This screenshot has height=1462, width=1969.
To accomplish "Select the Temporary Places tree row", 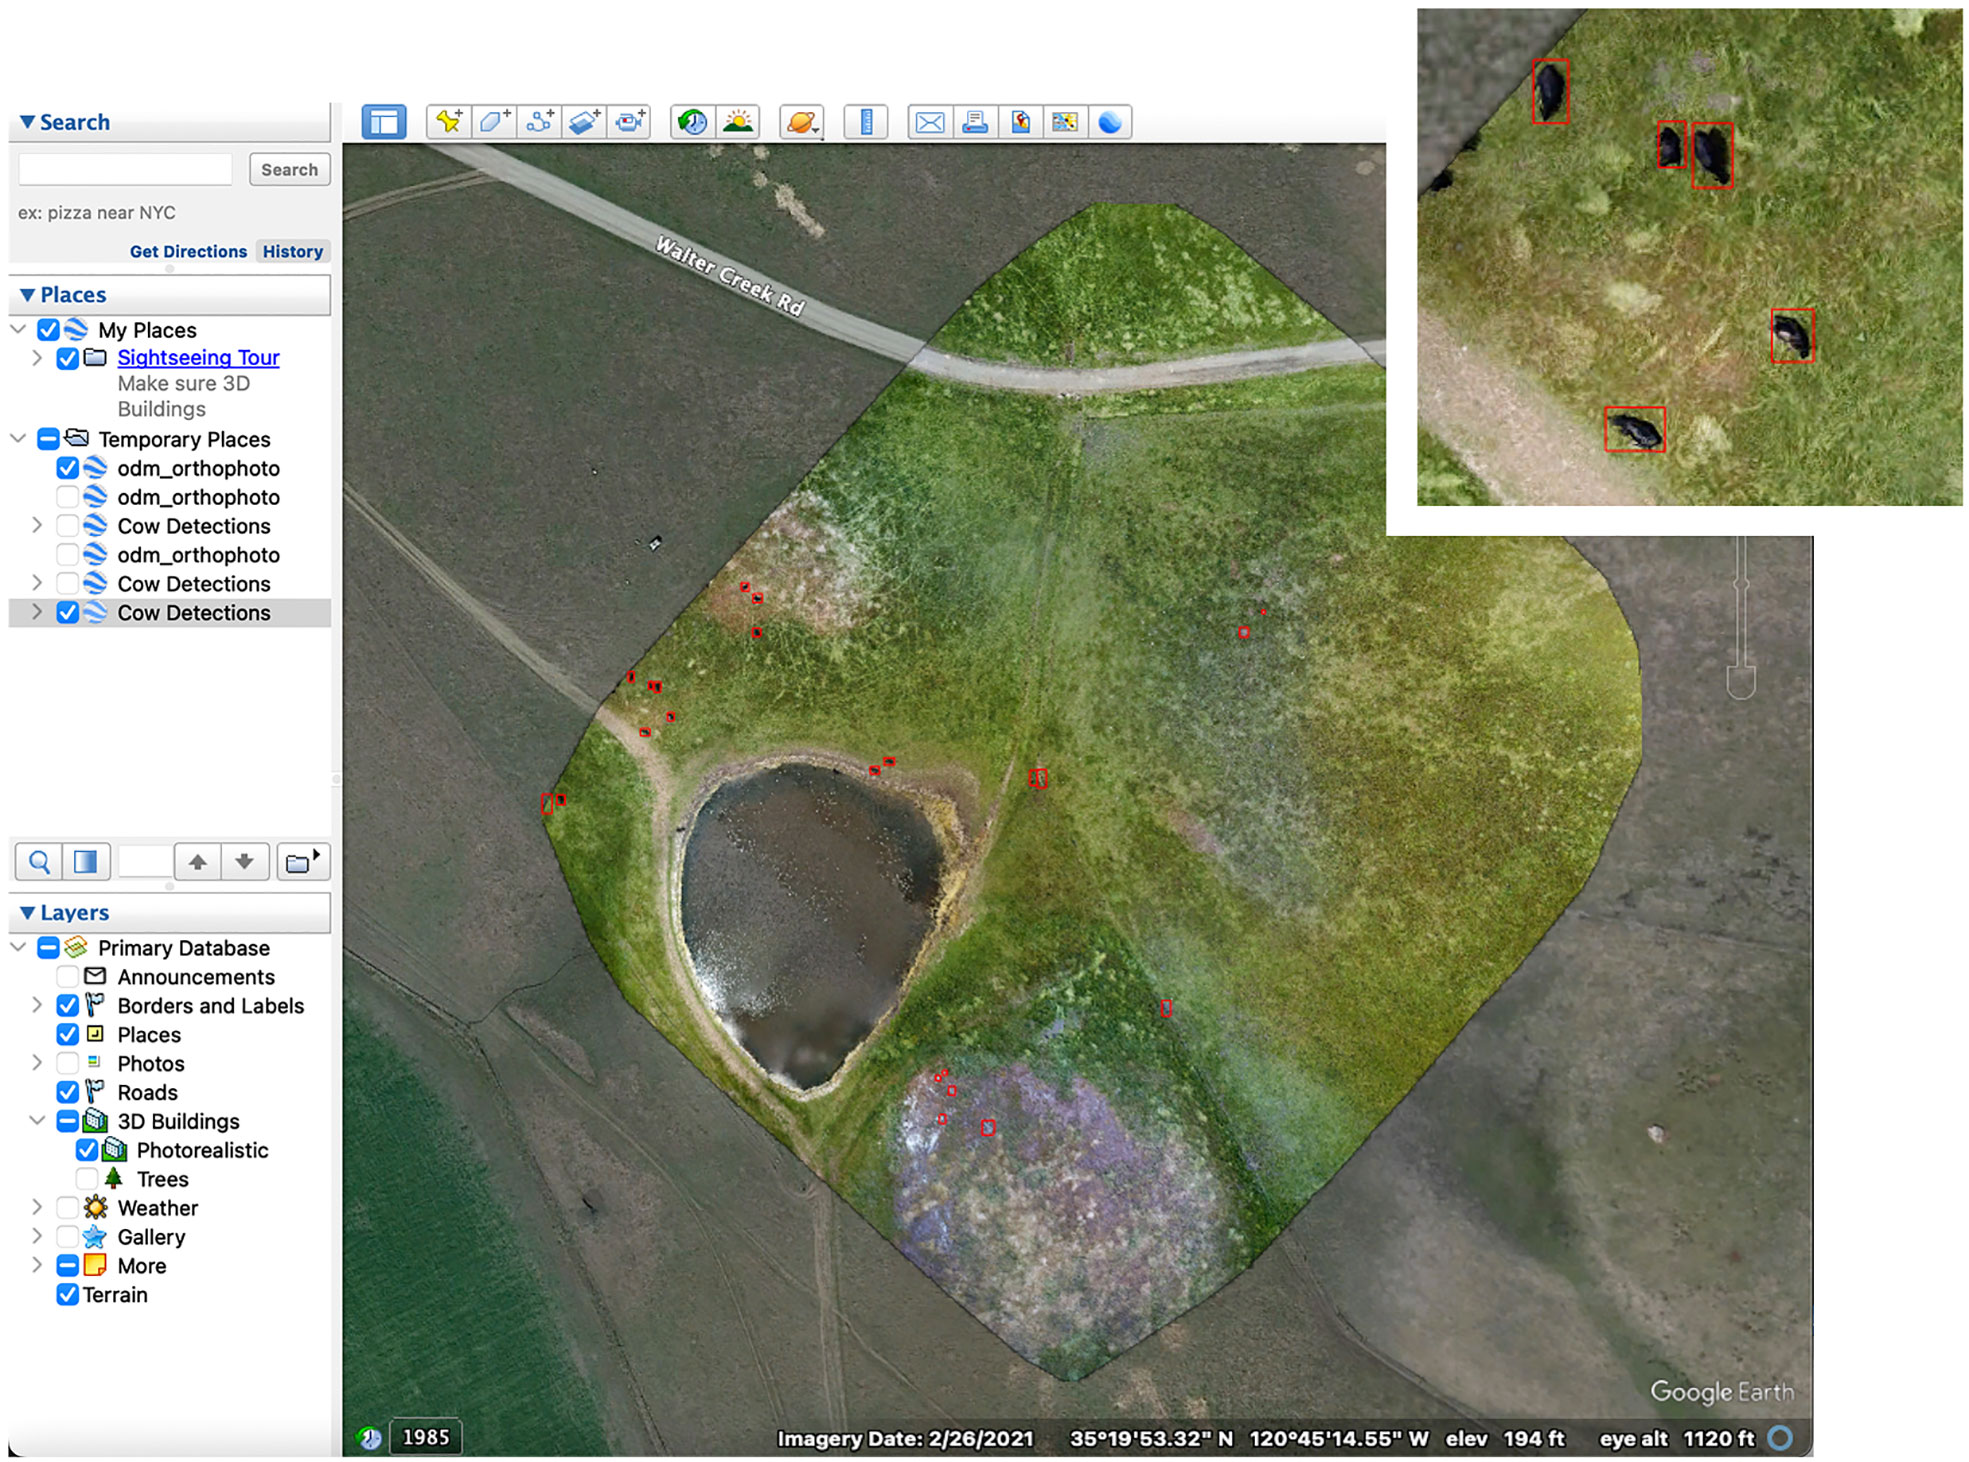I will click(x=170, y=439).
